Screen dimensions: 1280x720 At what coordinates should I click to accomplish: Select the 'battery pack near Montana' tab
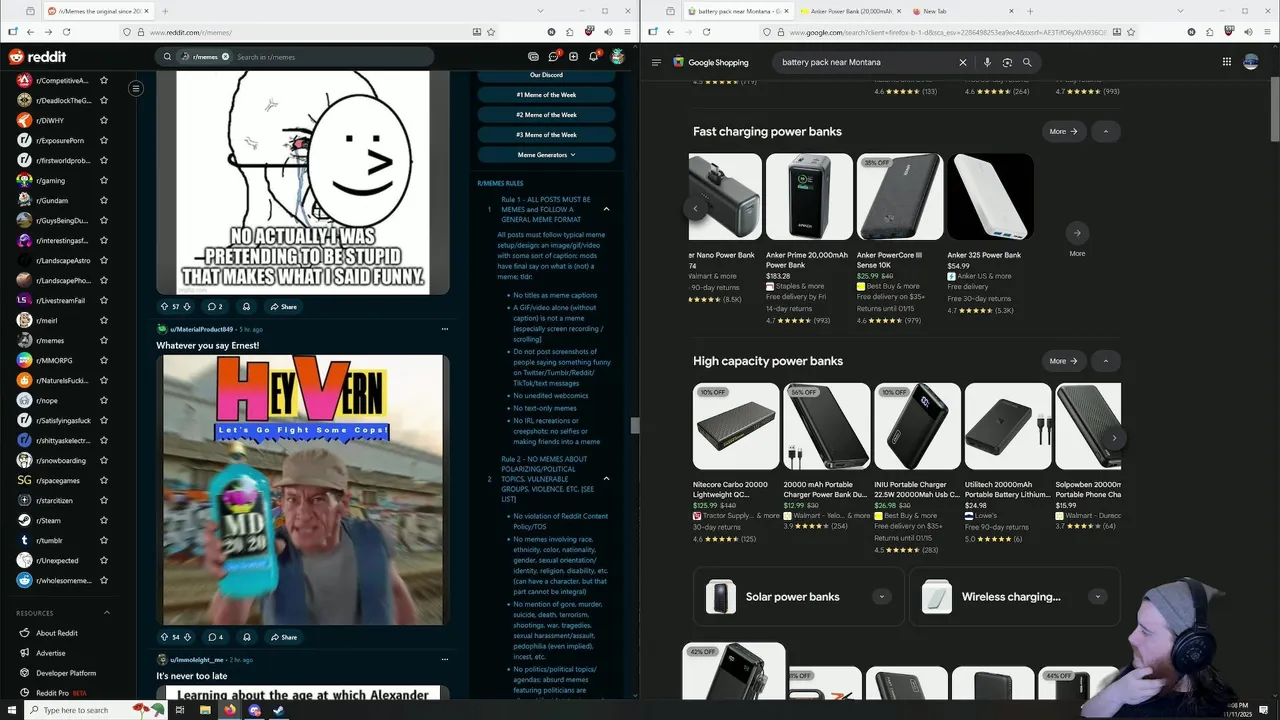pos(737,11)
